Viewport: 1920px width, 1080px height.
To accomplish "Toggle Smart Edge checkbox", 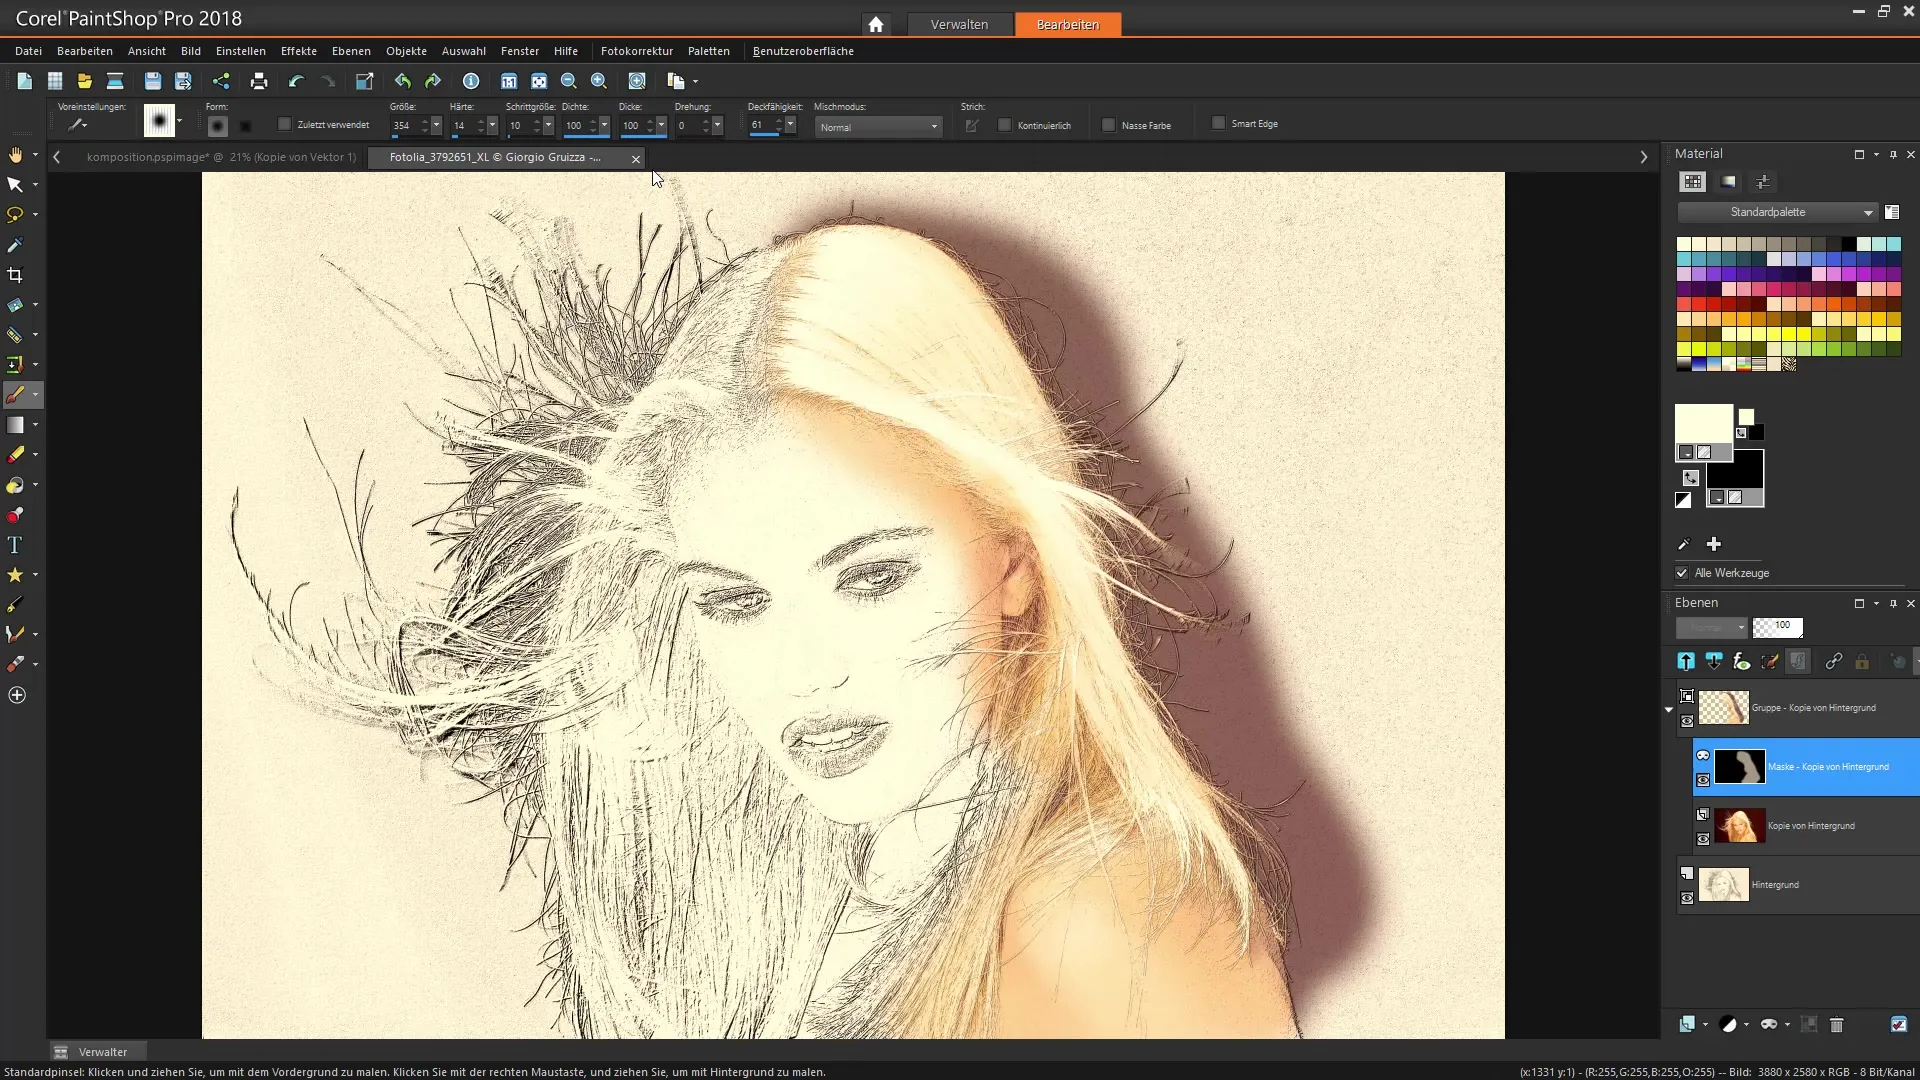I will 1218,123.
